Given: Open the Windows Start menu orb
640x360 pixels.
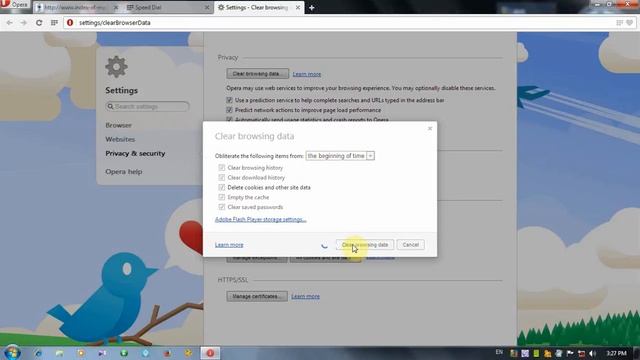Looking at the screenshot, I should [13, 352].
